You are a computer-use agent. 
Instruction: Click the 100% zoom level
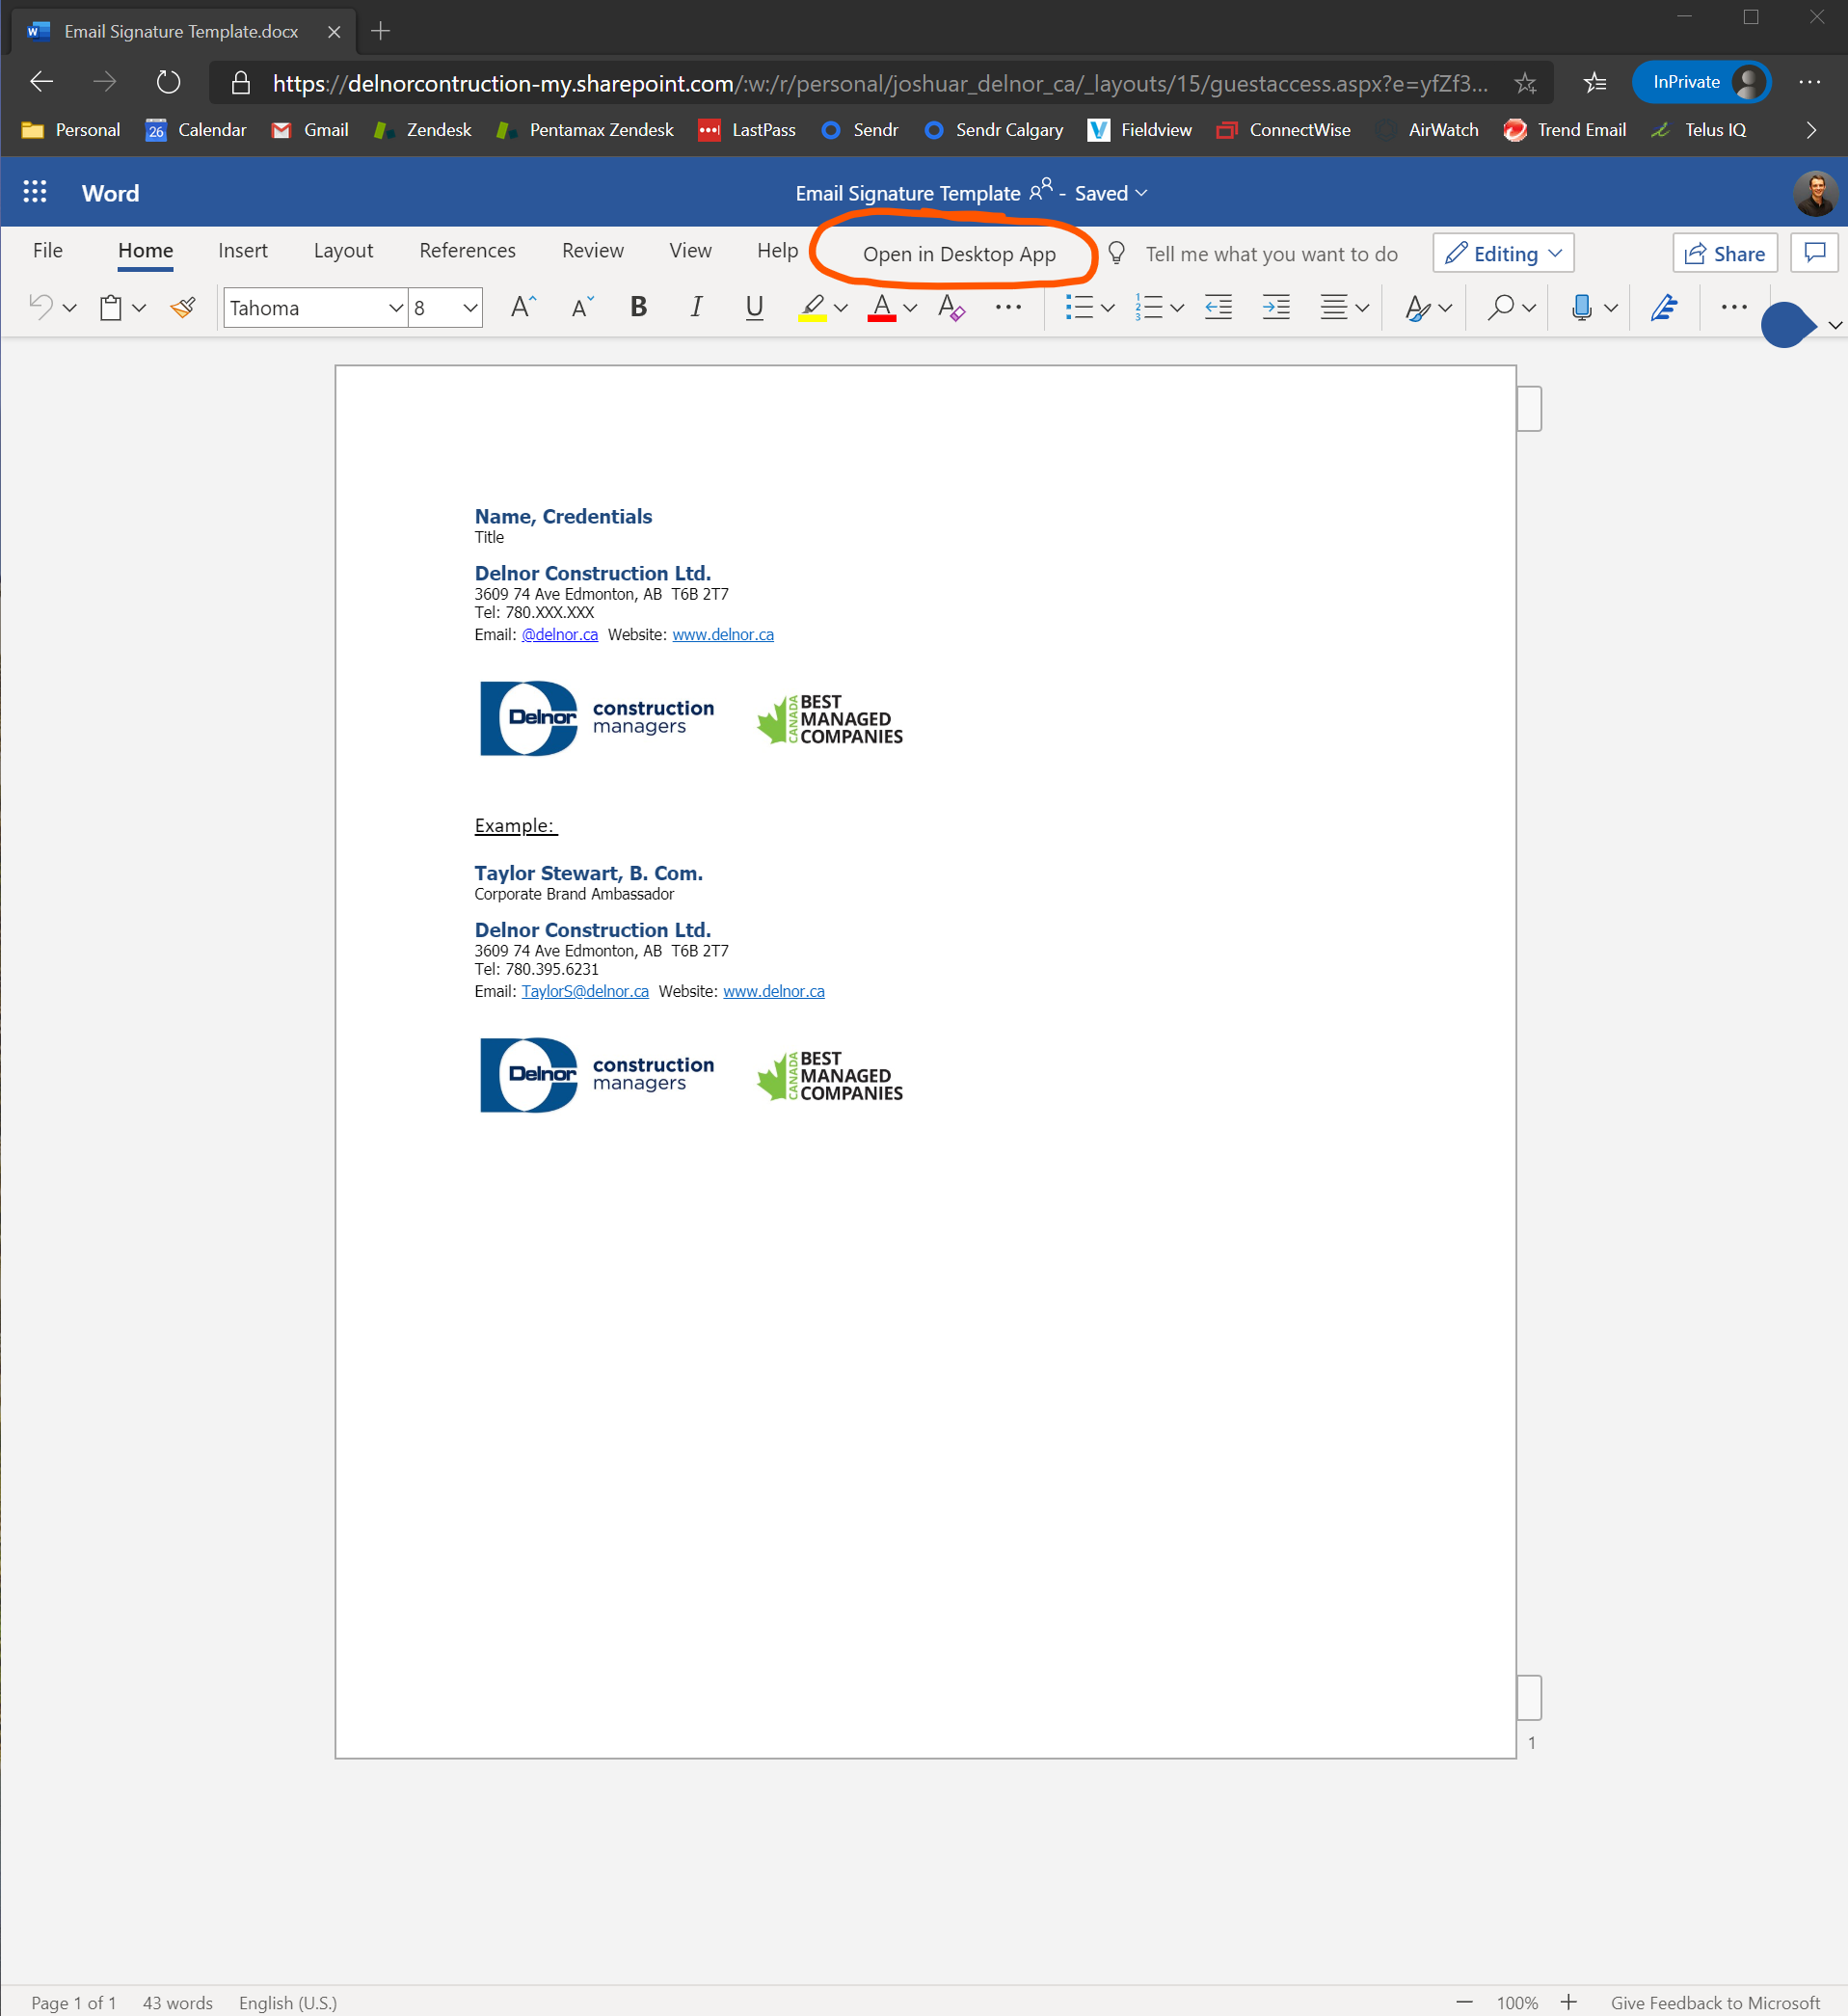point(1517,2002)
